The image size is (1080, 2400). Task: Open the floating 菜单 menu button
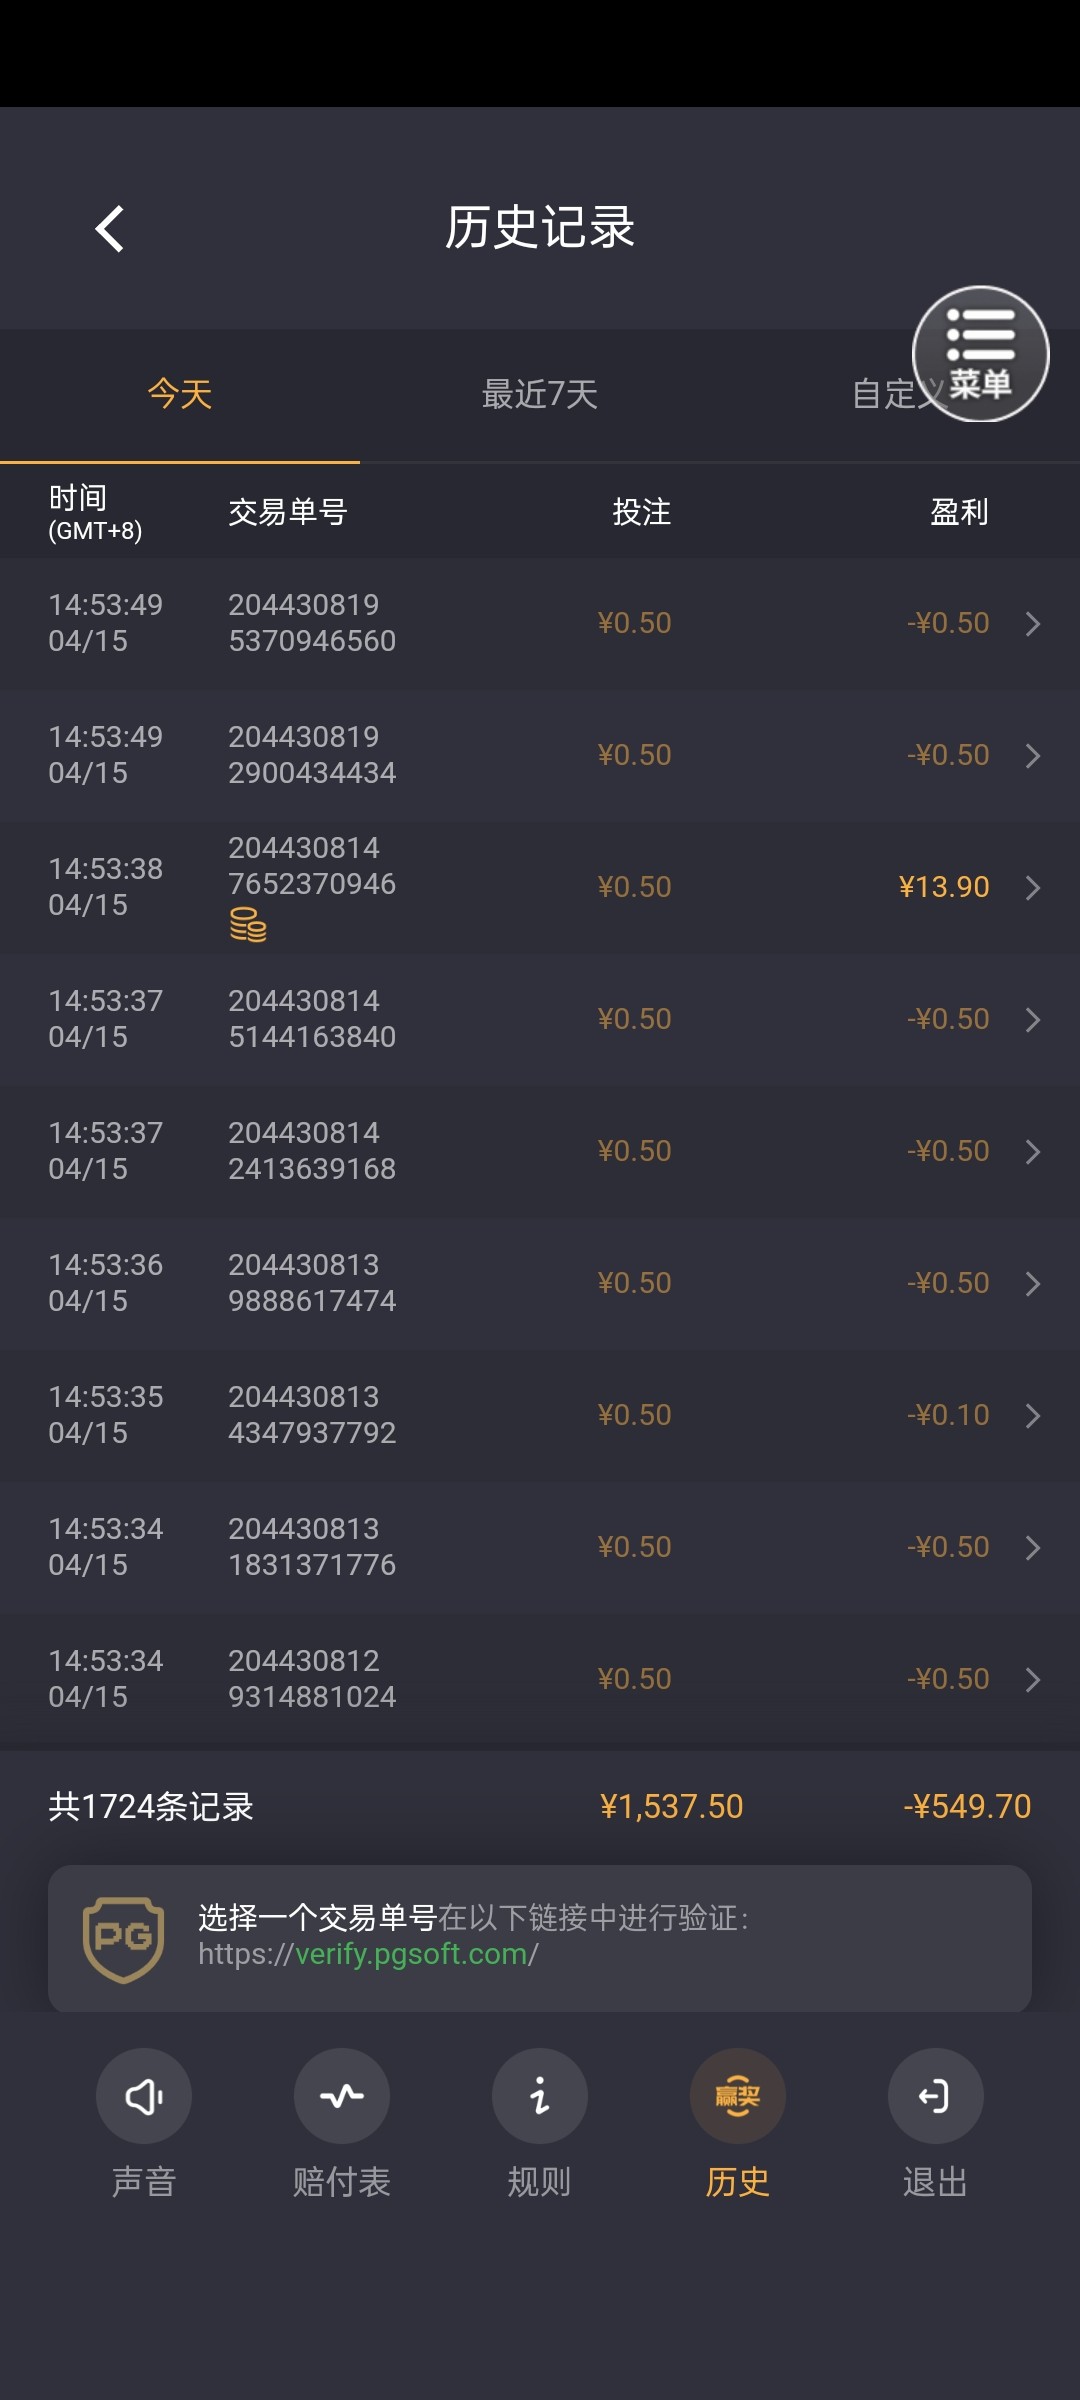click(x=980, y=354)
